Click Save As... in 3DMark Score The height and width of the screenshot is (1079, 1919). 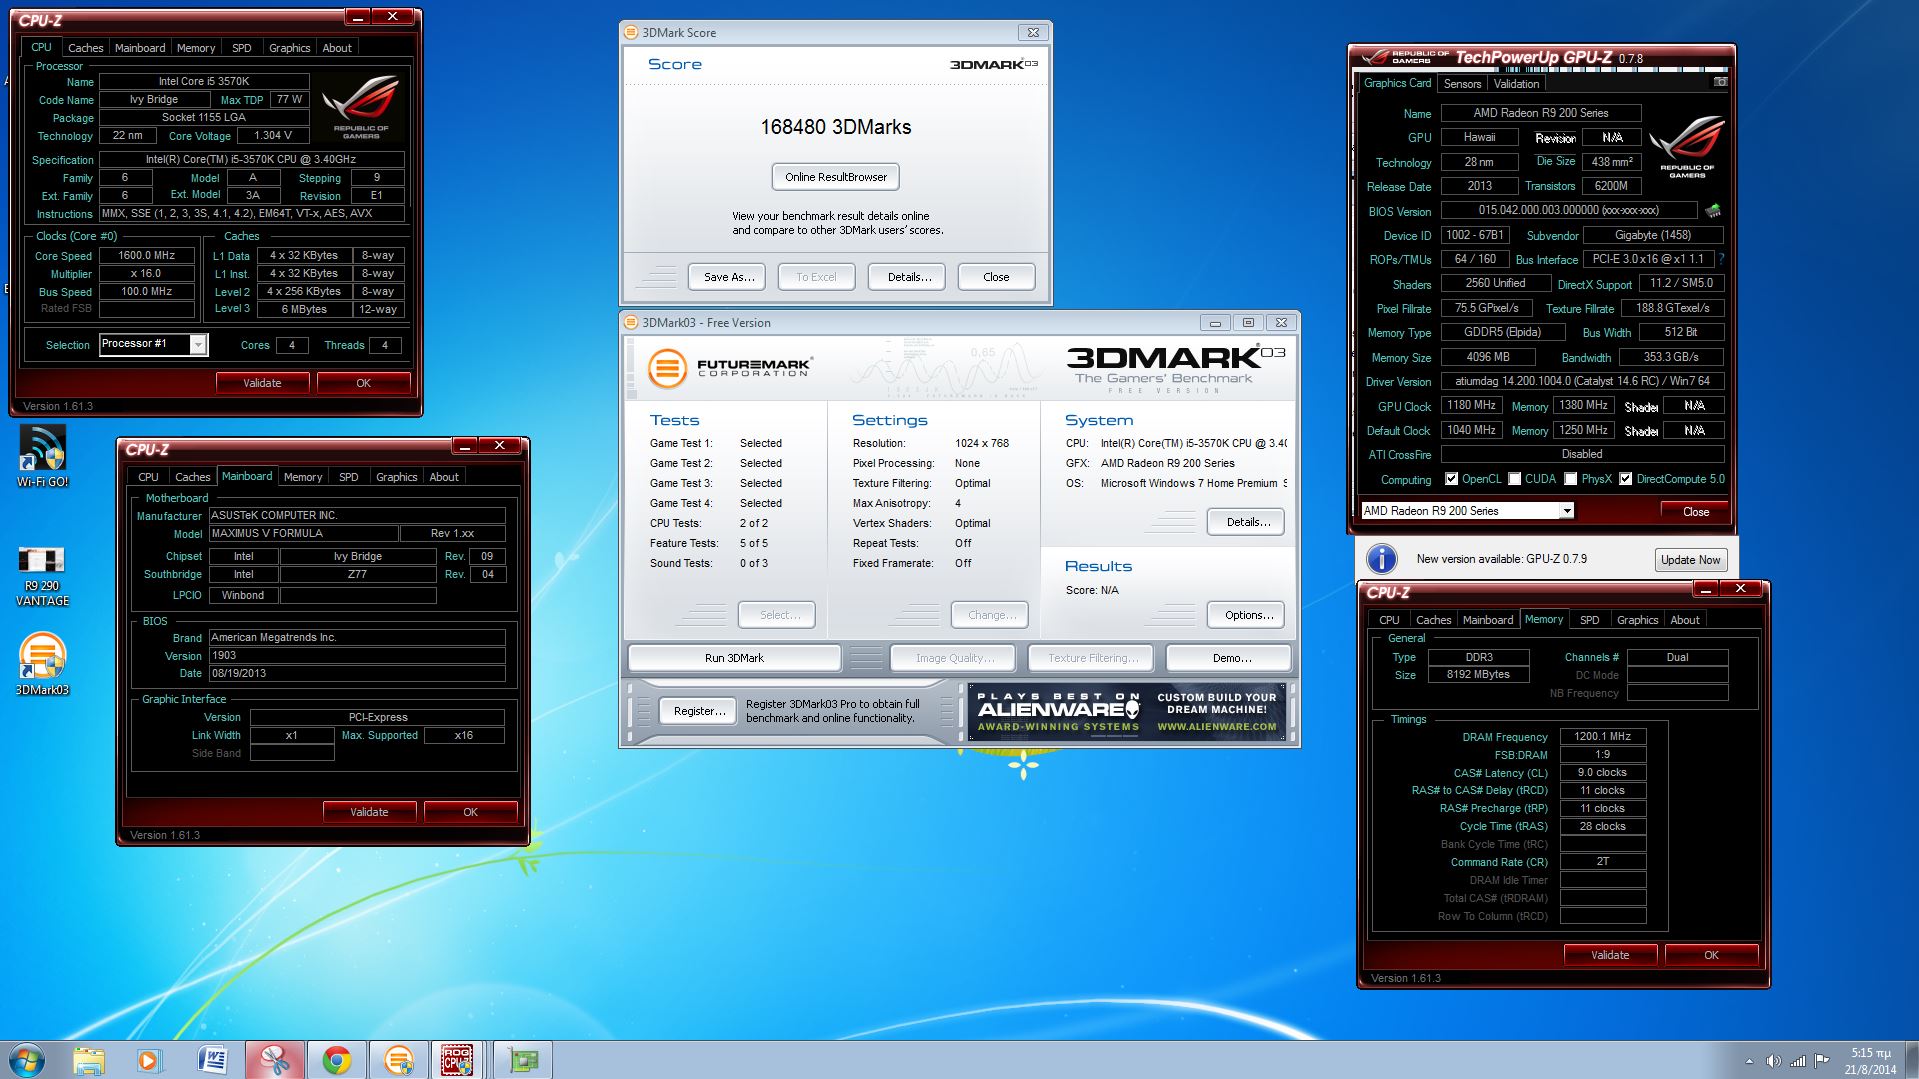click(x=728, y=277)
